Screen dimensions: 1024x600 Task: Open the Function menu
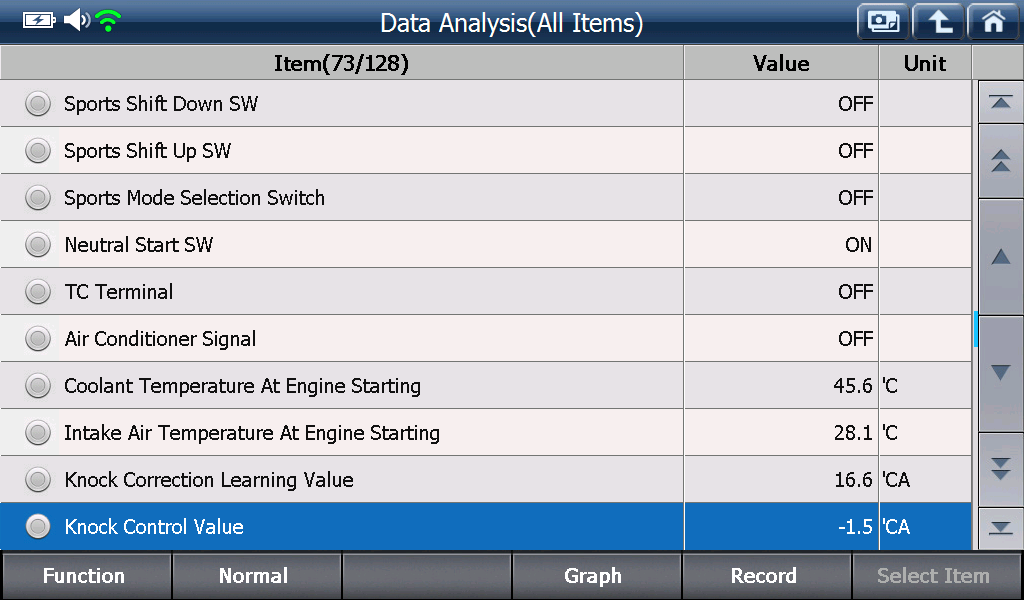coord(86,576)
